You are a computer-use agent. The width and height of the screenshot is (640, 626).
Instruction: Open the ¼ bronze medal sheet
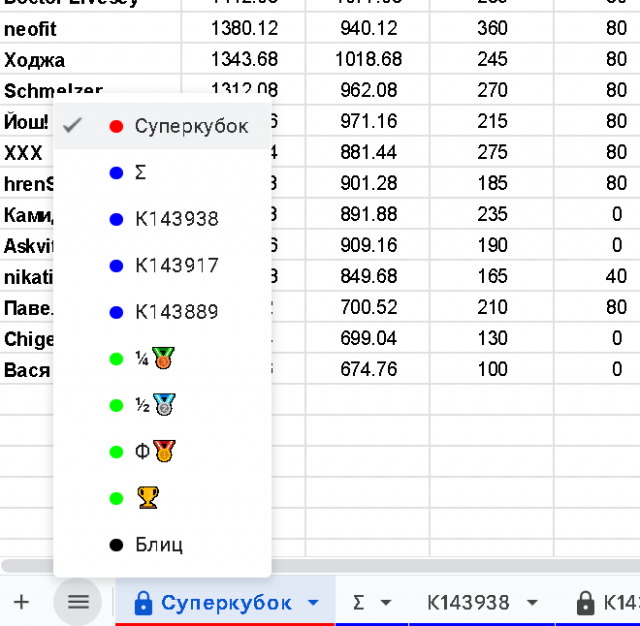(x=155, y=358)
